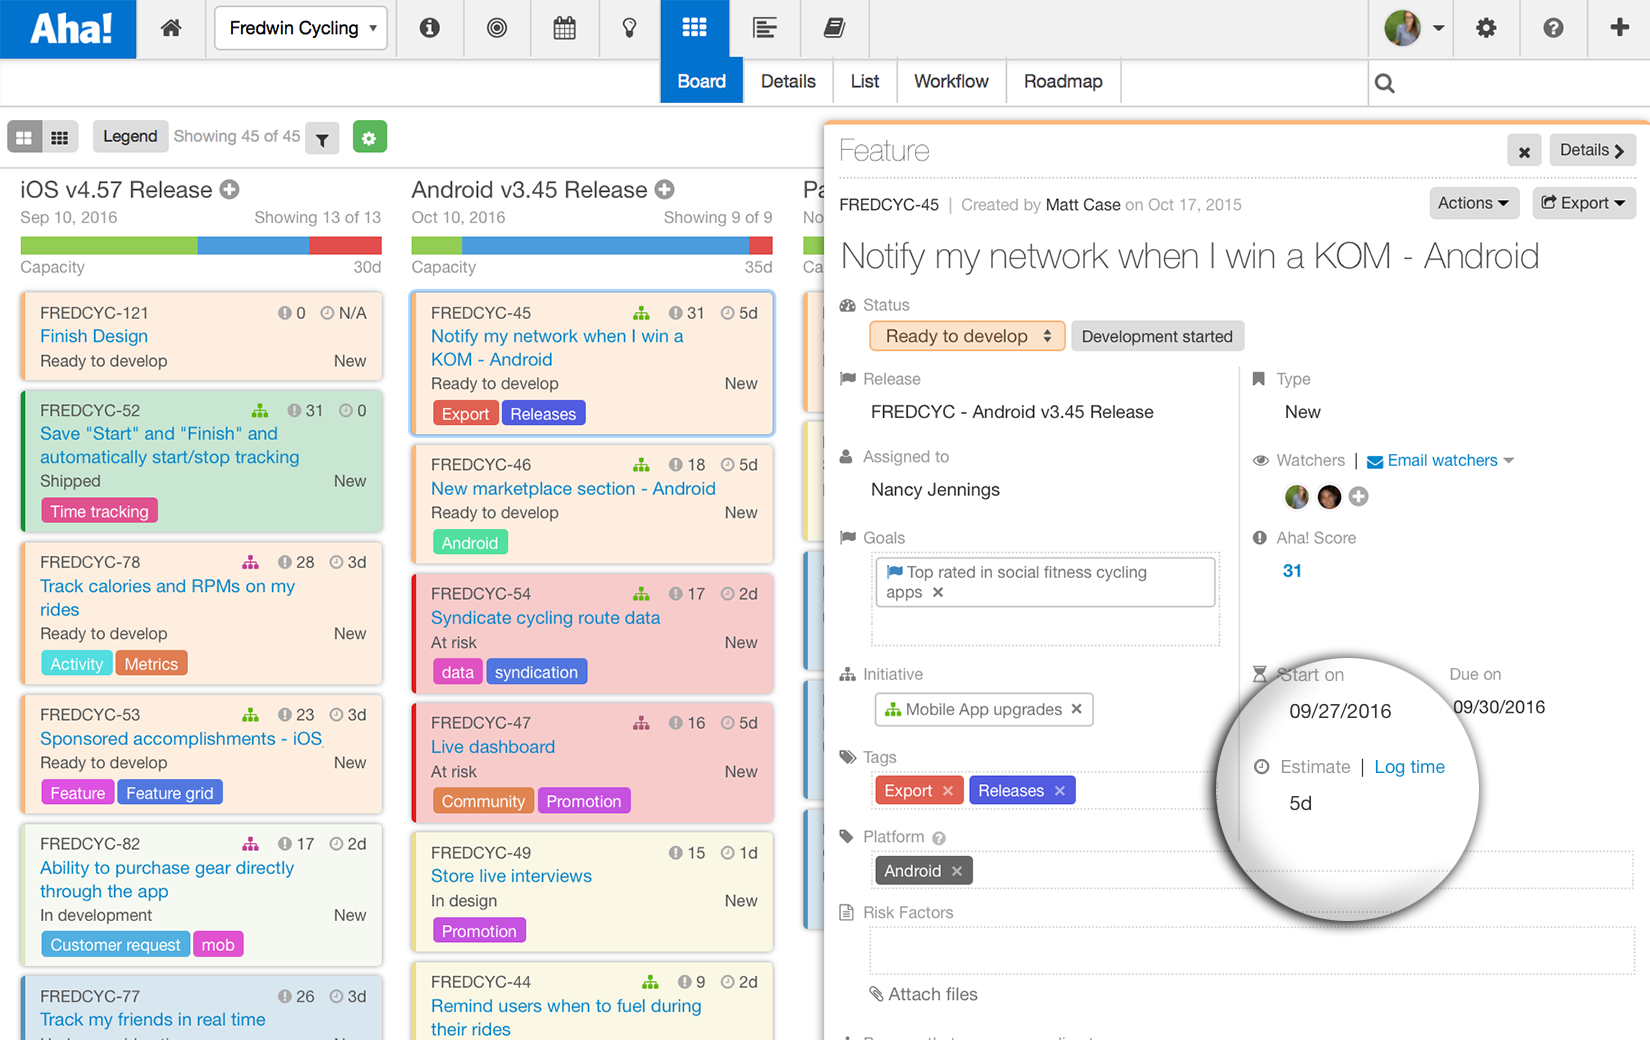Image resolution: width=1650 pixels, height=1040 pixels.
Task: Click the plus icon to add new
Action: 1619,28
